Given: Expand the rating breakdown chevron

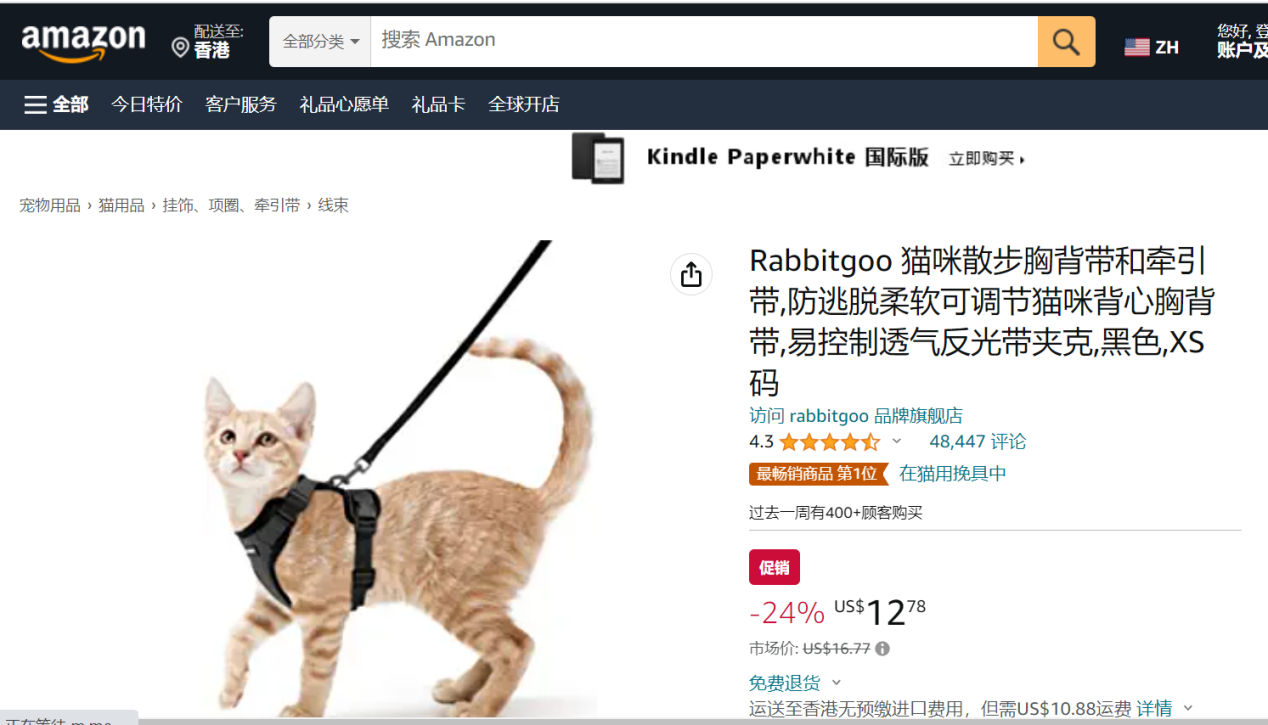Looking at the screenshot, I should click(x=897, y=441).
